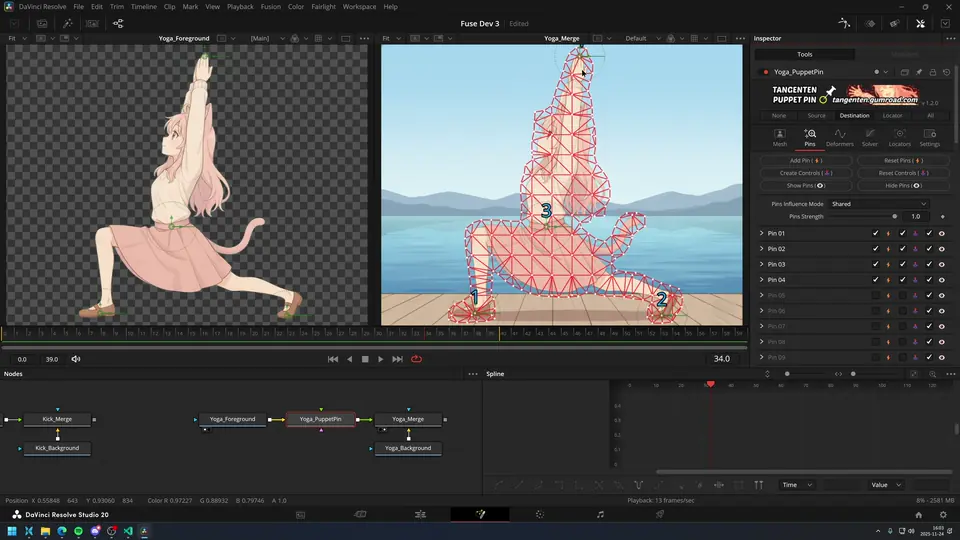Open Microsoft Edge from taskbar
This screenshot has width=960, height=540.
(62, 531)
